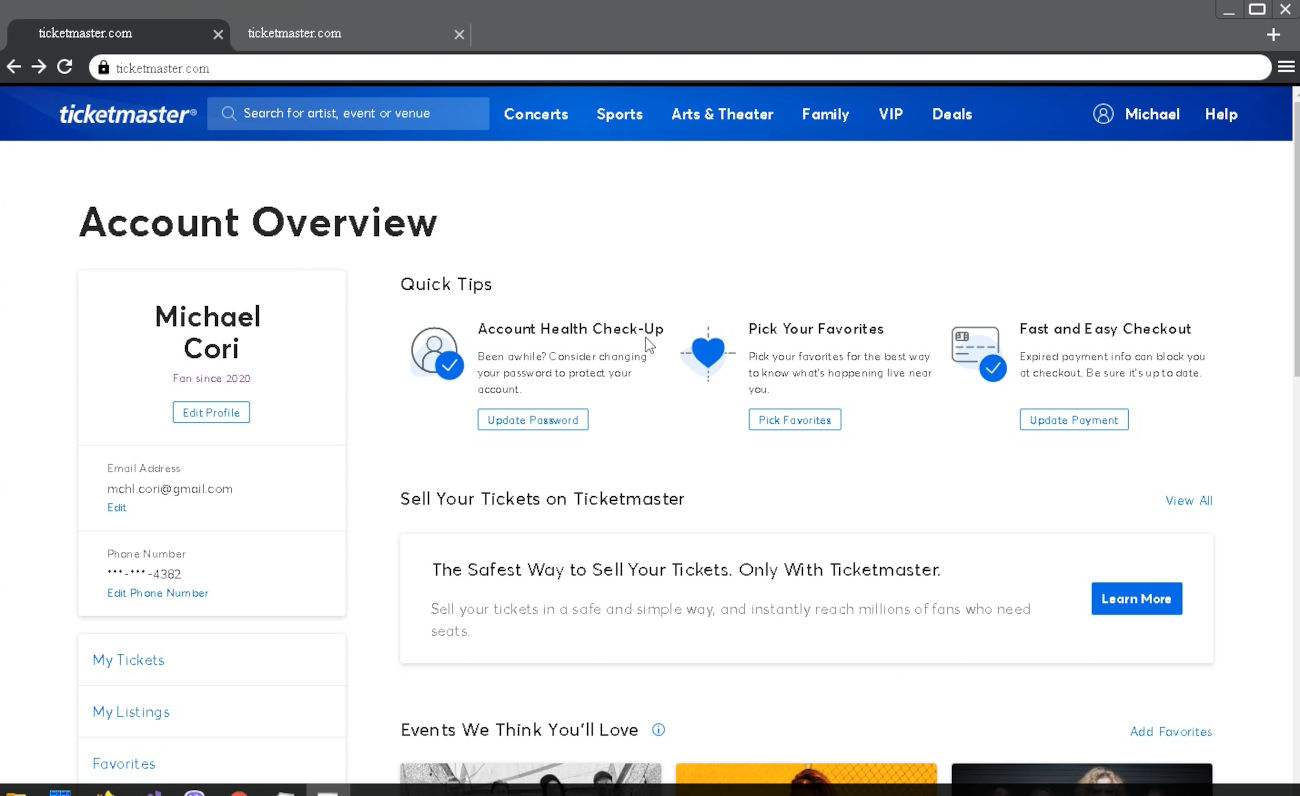Reload the page with the refresh icon
The image size is (1300, 796).
(x=65, y=67)
